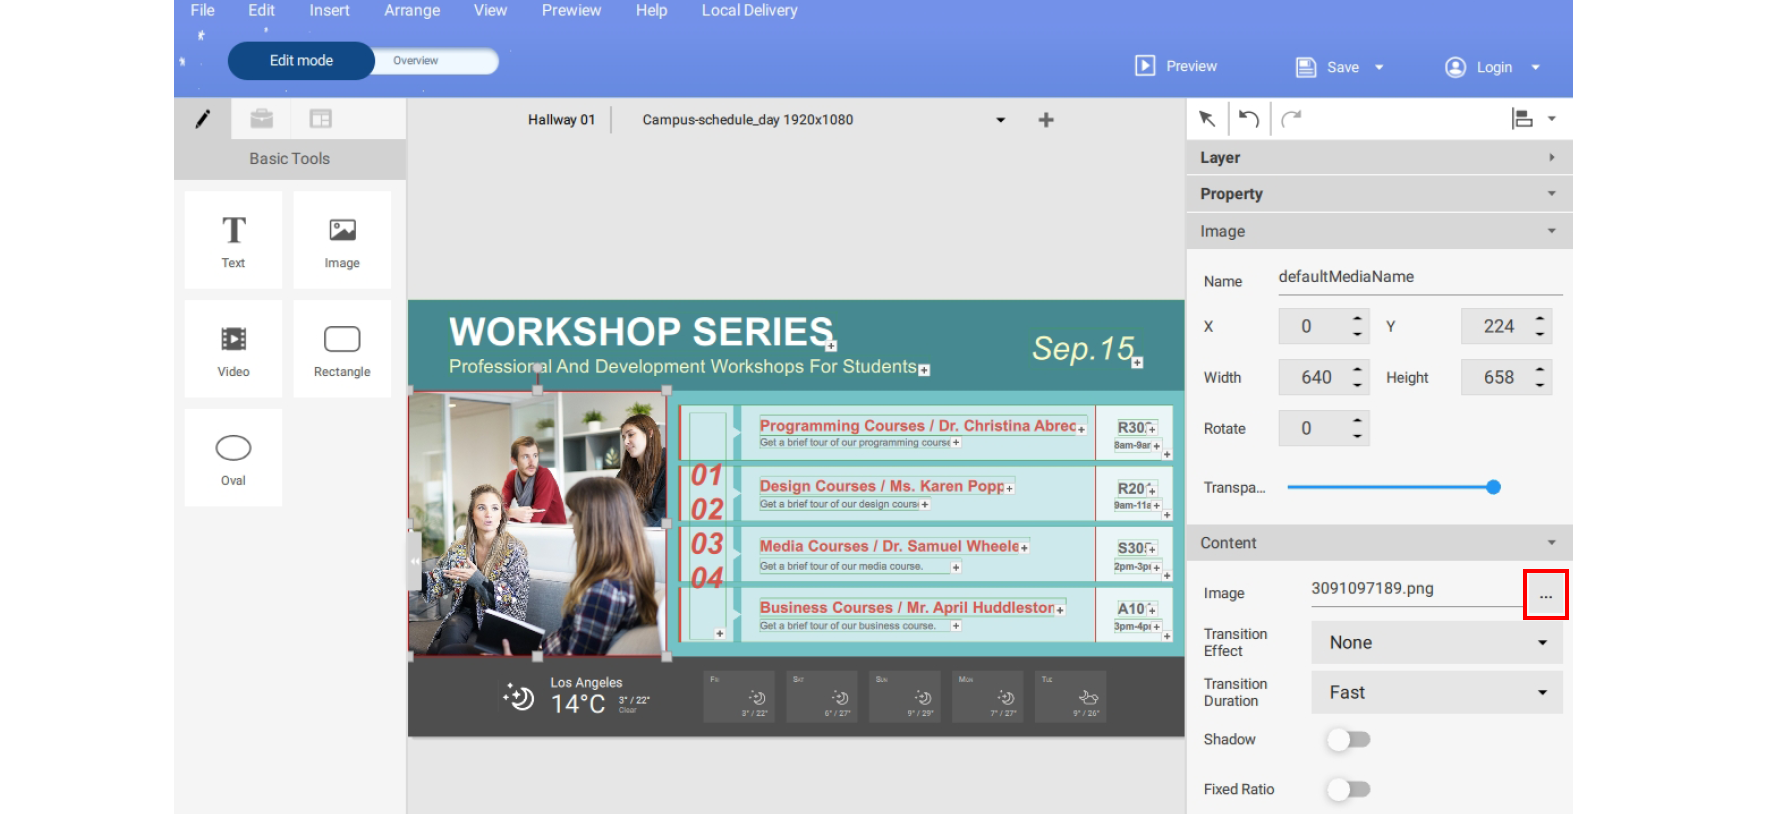Select the Oval tool
The height and width of the screenshot is (814, 1769).
point(233,457)
